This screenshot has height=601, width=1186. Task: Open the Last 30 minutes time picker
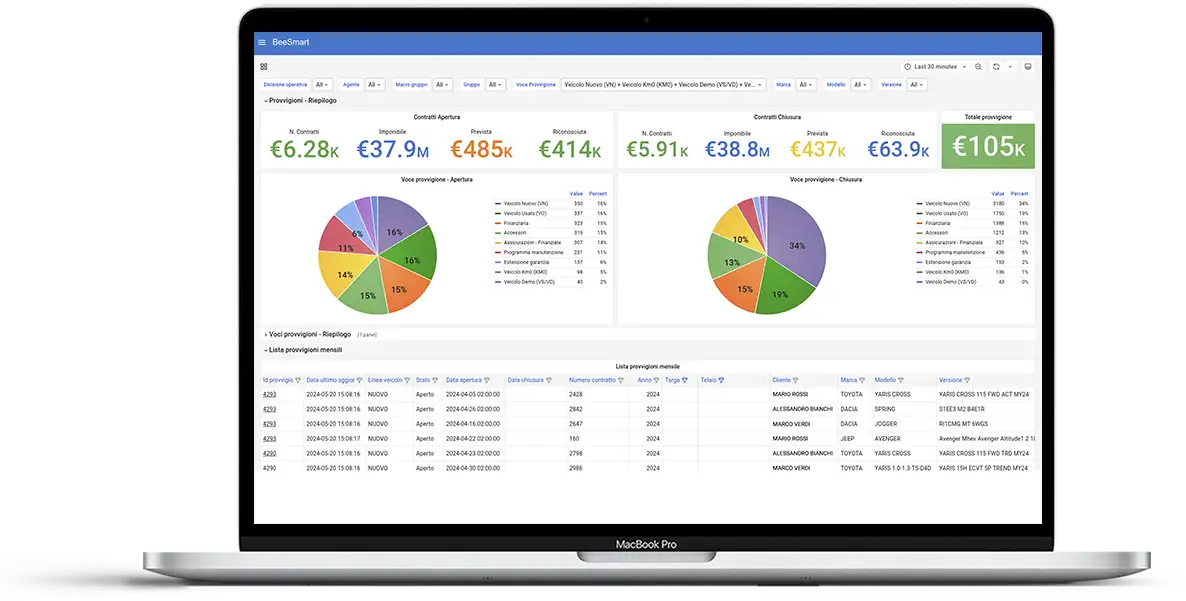click(936, 67)
